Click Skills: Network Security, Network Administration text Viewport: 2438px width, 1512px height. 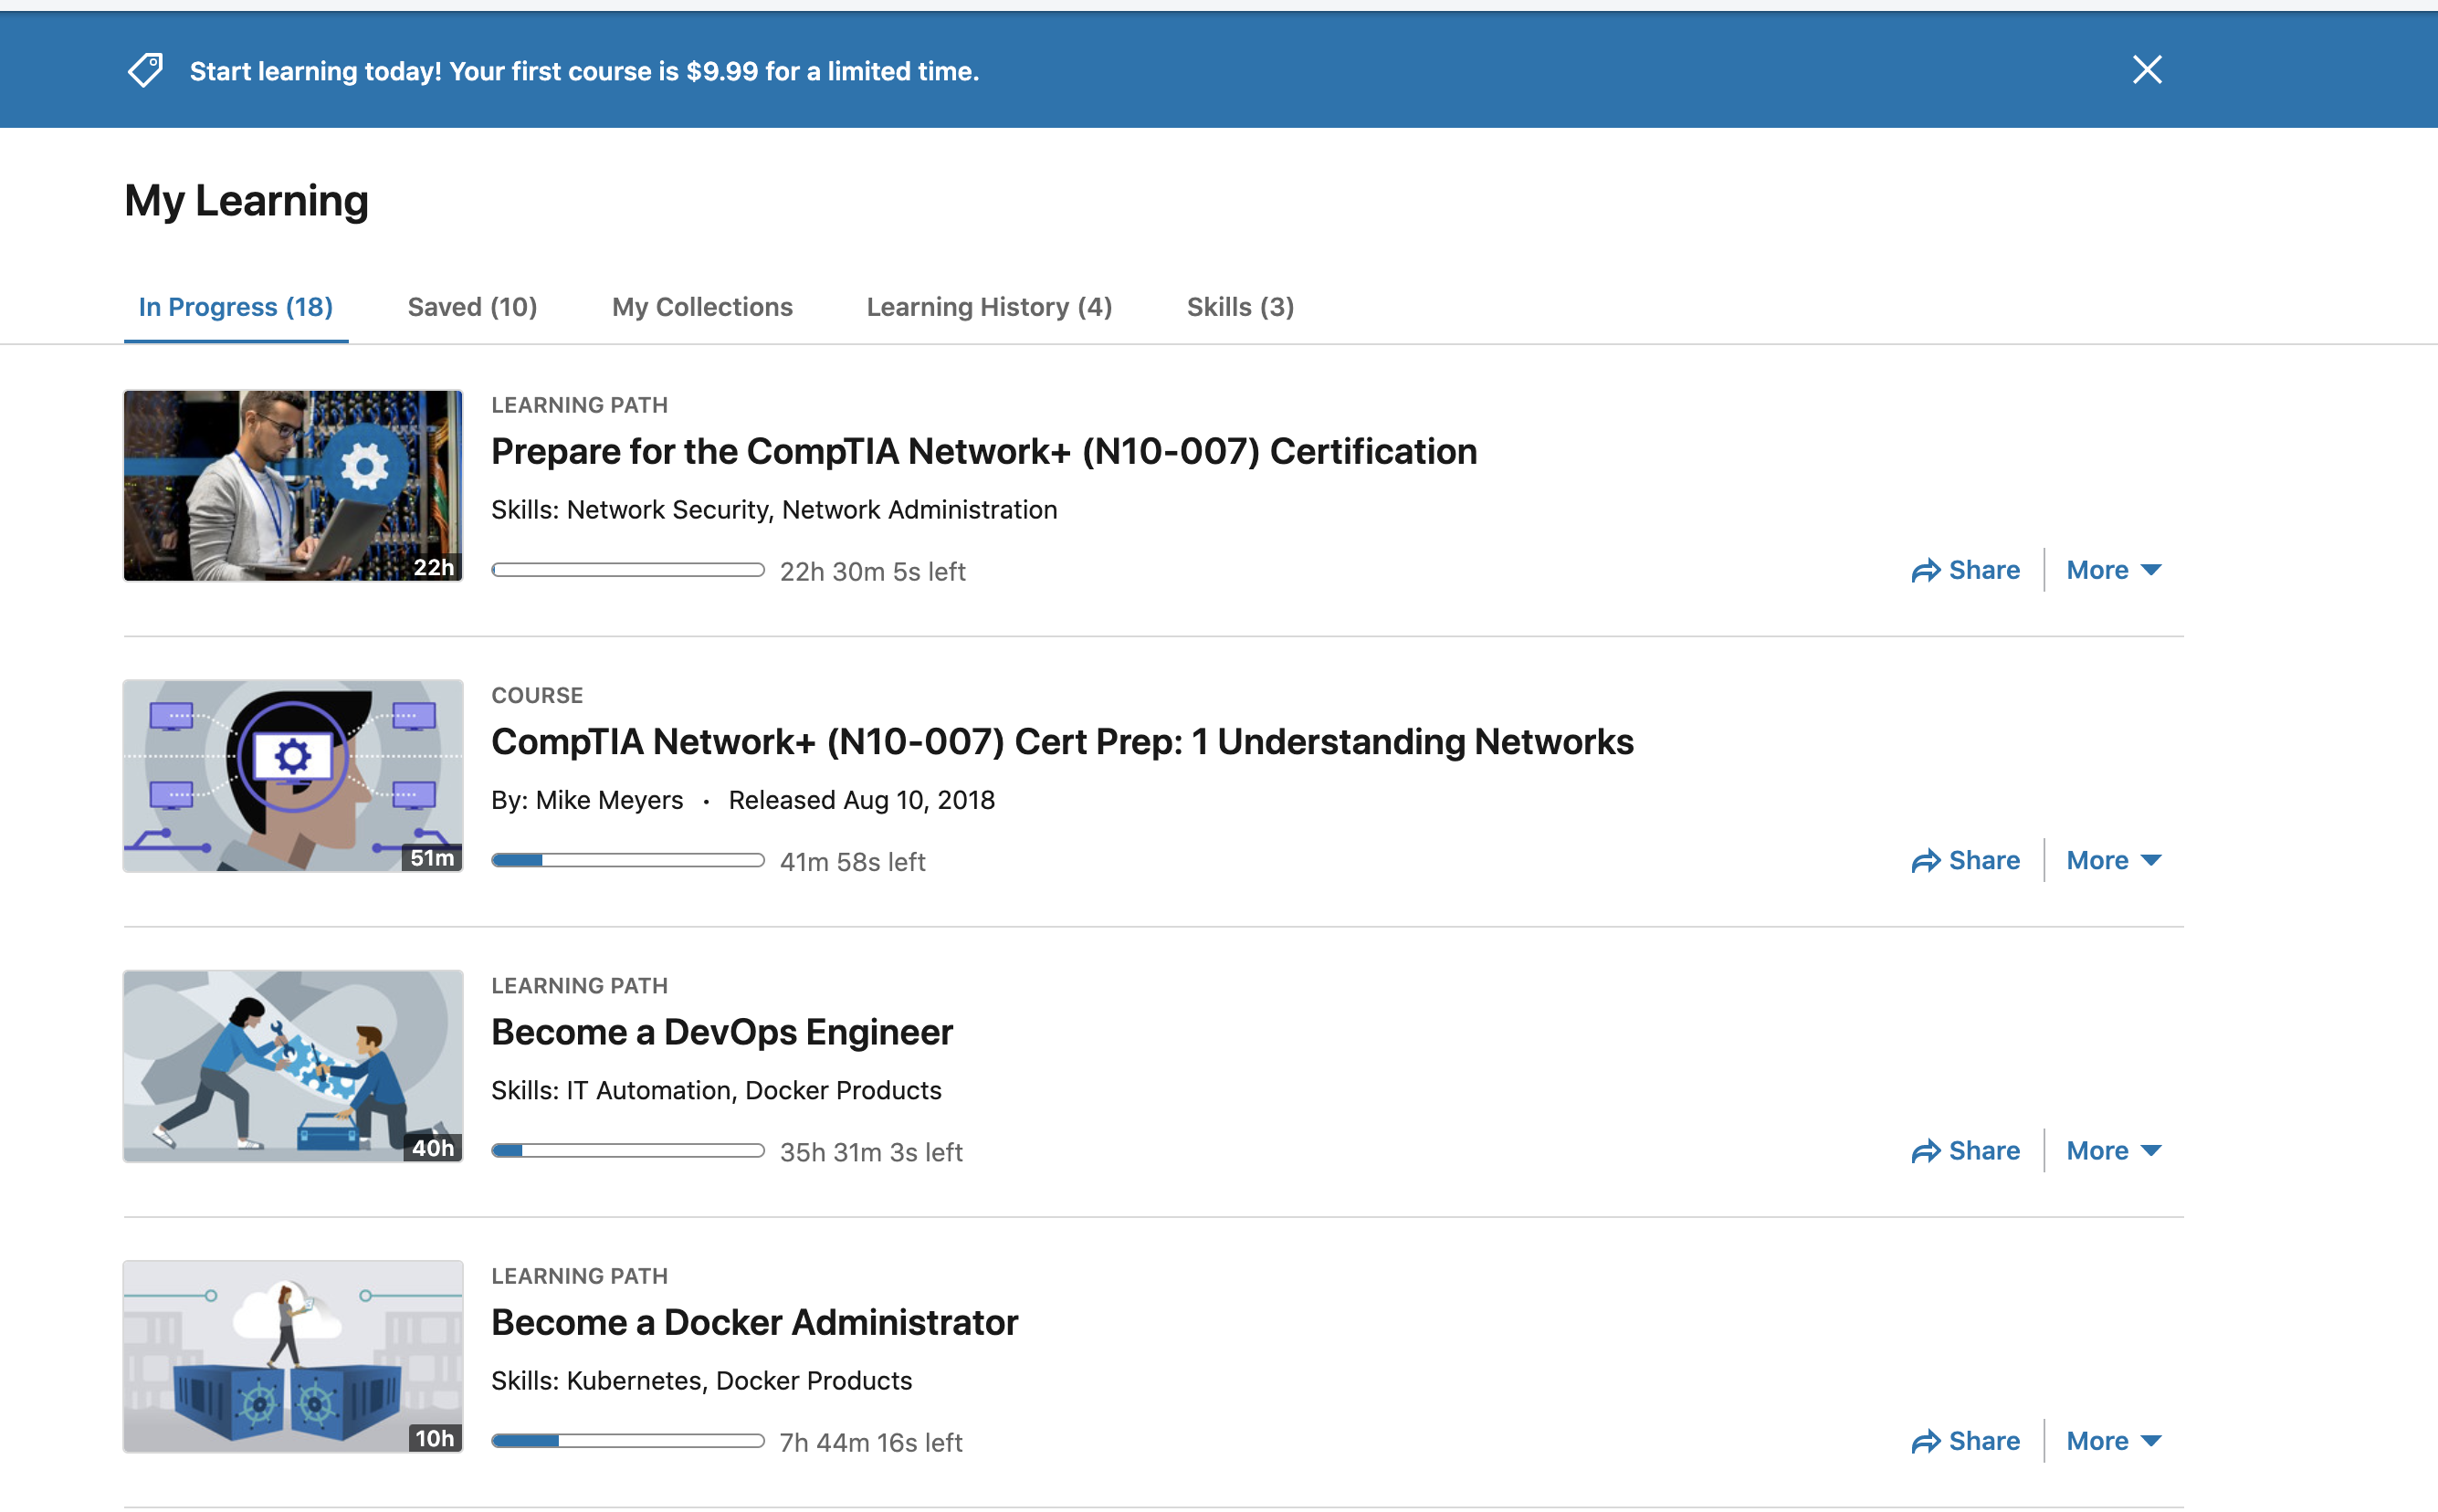point(774,510)
